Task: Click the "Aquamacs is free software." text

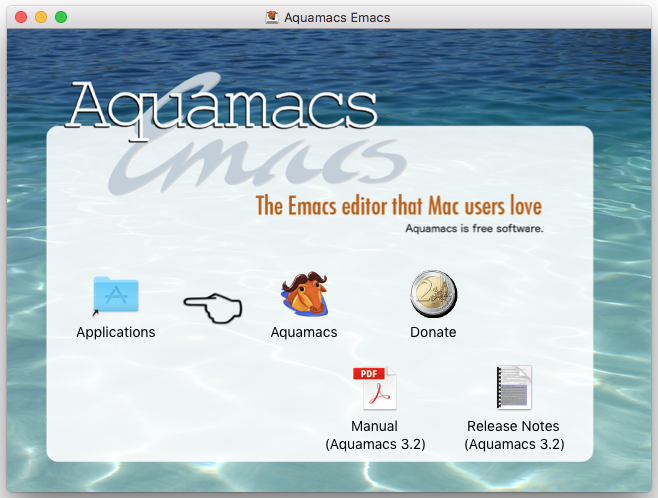Action: pyautogui.click(x=474, y=228)
